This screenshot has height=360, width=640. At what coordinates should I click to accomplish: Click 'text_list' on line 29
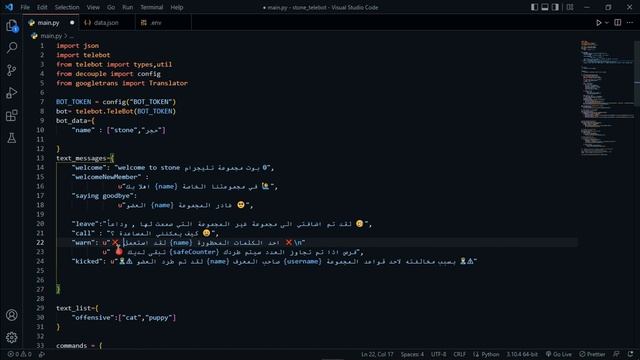click(x=73, y=308)
